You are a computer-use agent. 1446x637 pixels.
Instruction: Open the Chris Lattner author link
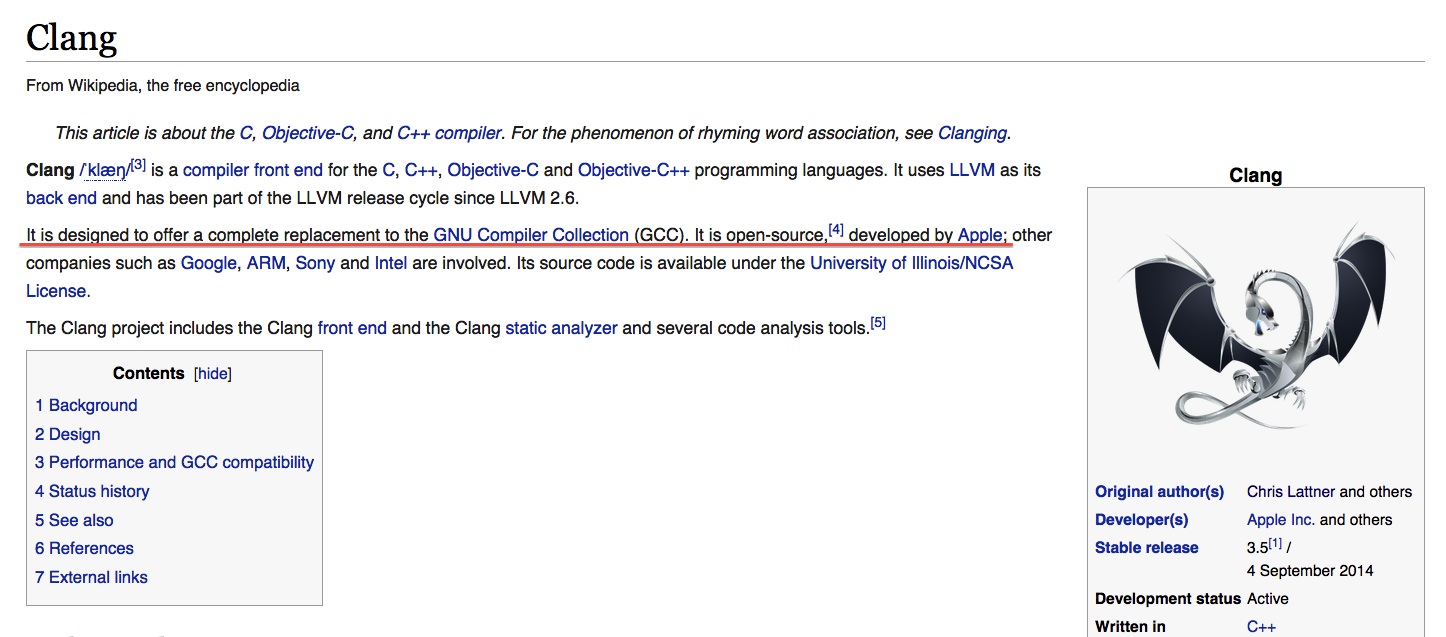(1290, 491)
